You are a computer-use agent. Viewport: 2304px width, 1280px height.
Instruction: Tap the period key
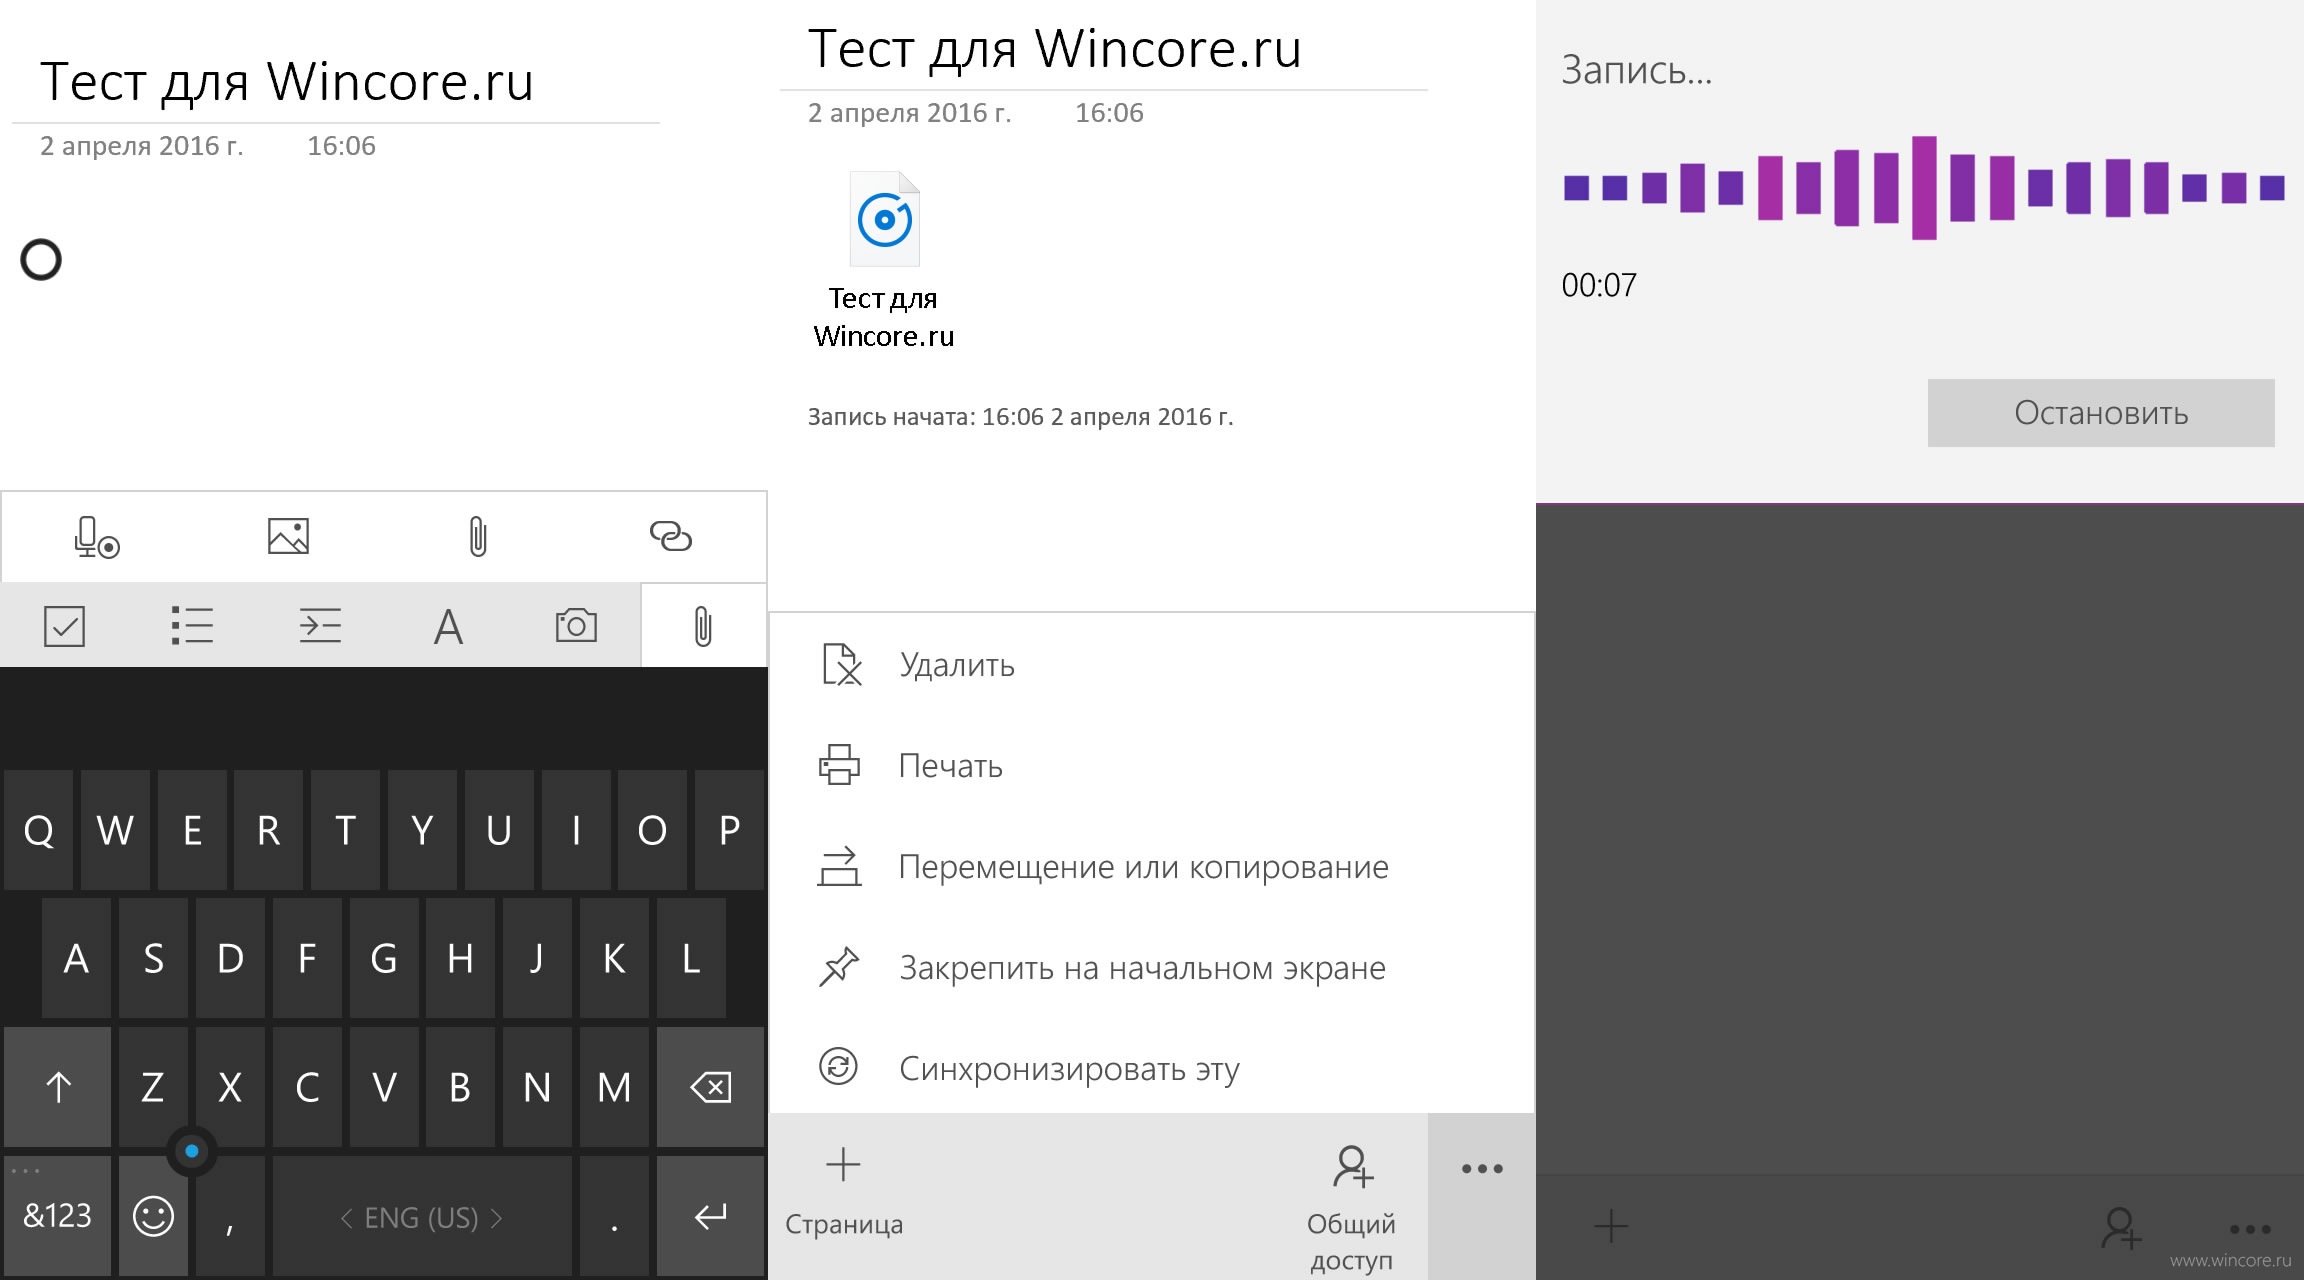point(614,1216)
